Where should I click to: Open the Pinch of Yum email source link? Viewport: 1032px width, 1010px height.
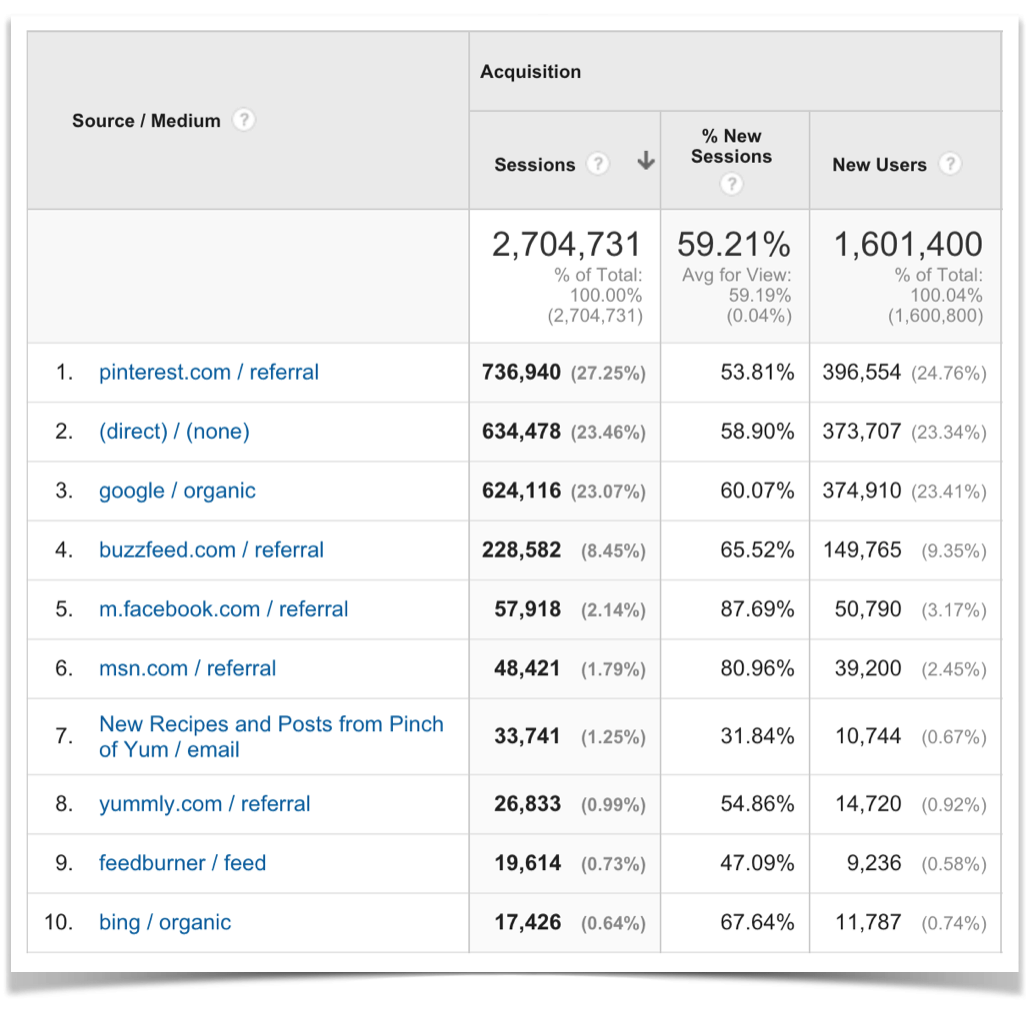tap(271, 735)
